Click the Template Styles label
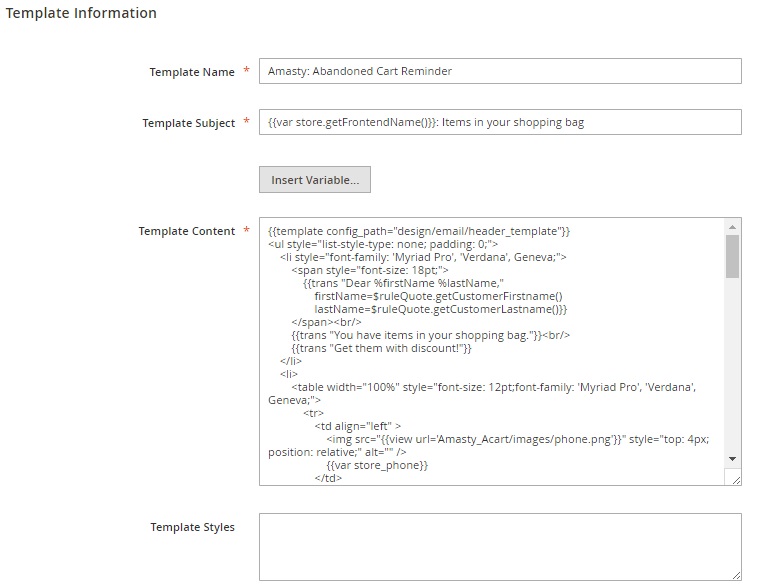This screenshot has width=757, height=587. (192, 527)
